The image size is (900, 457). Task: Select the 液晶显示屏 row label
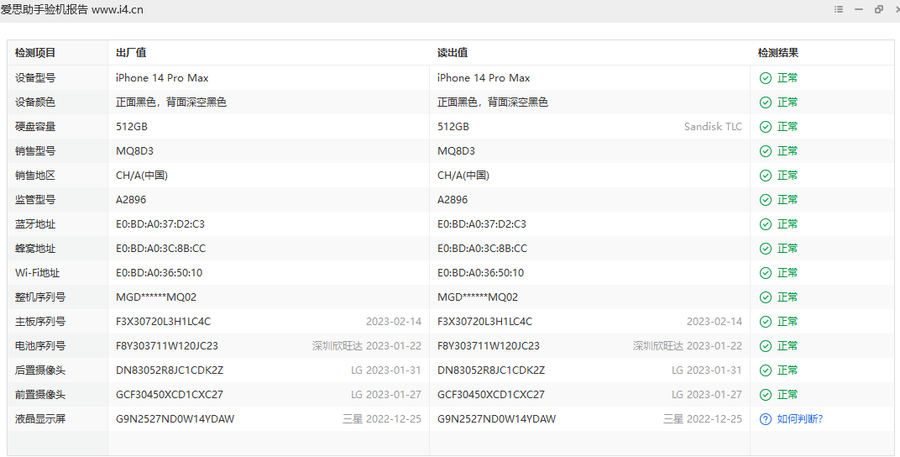[40, 419]
